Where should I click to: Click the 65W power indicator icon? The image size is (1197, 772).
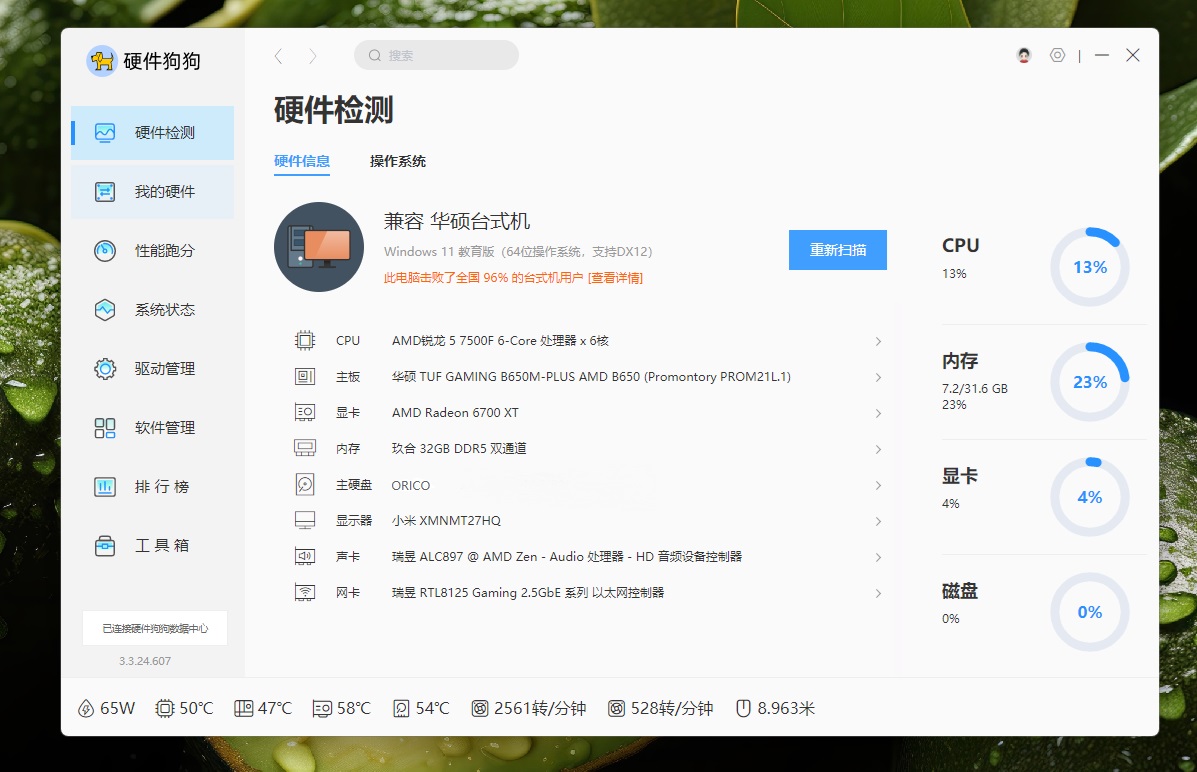pyautogui.click(x=86, y=709)
